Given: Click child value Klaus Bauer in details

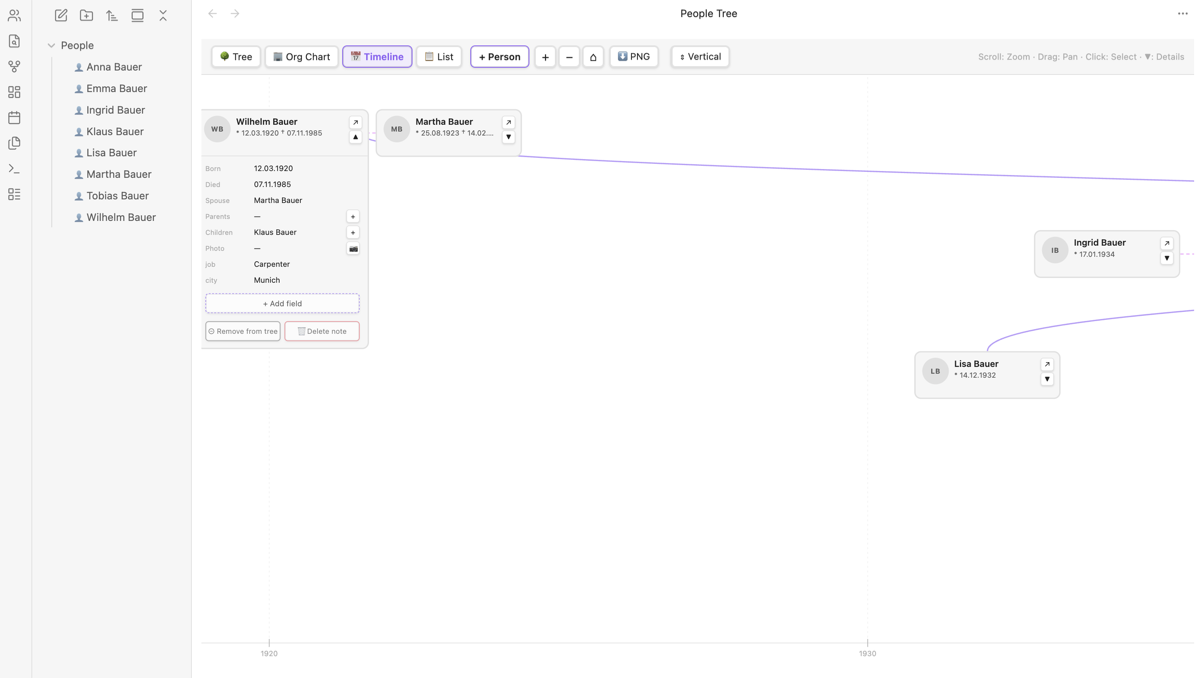Looking at the screenshot, I should [x=275, y=232].
